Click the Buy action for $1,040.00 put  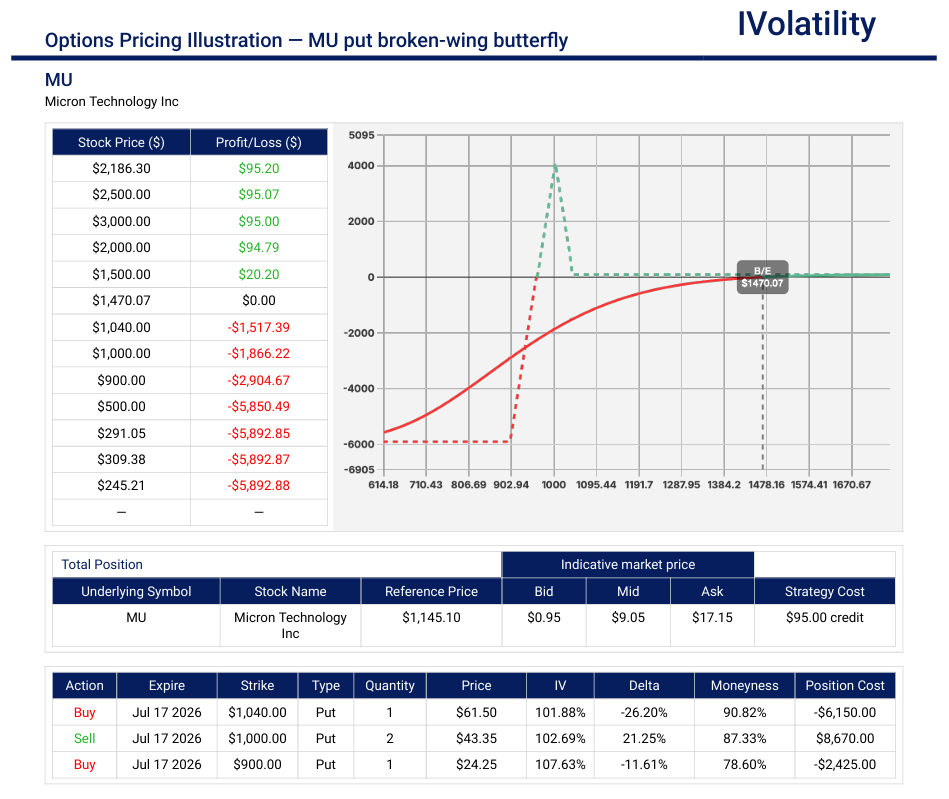point(85,712)
